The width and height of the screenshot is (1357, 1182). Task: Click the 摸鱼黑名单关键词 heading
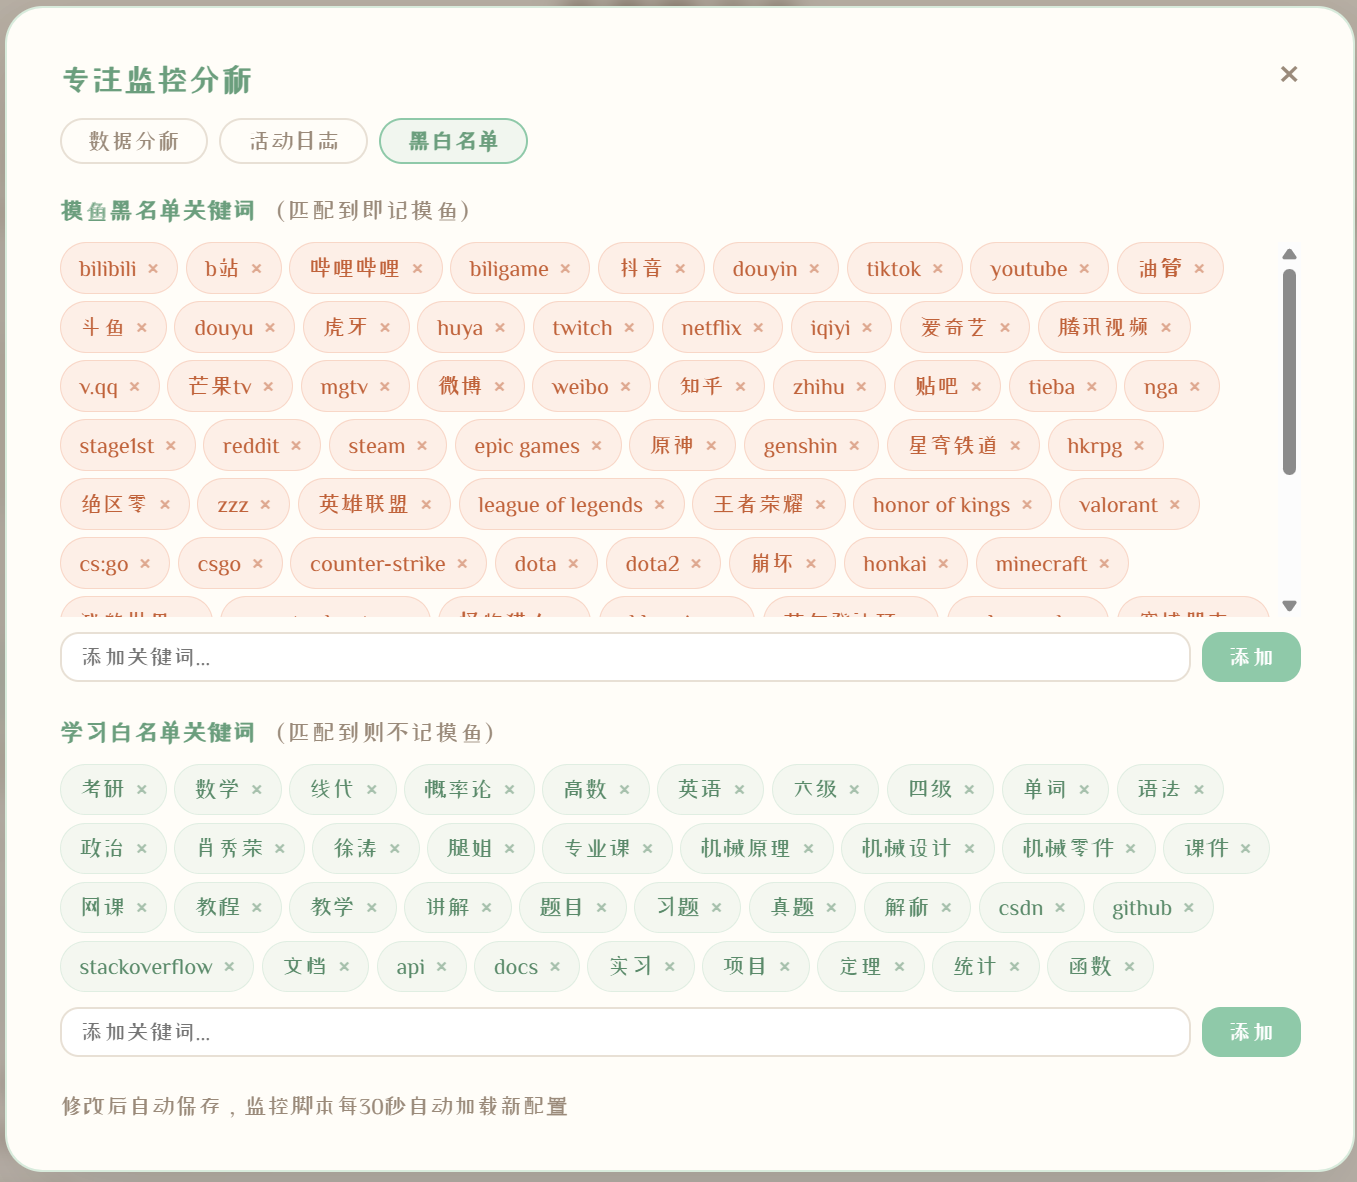[158, 211]
